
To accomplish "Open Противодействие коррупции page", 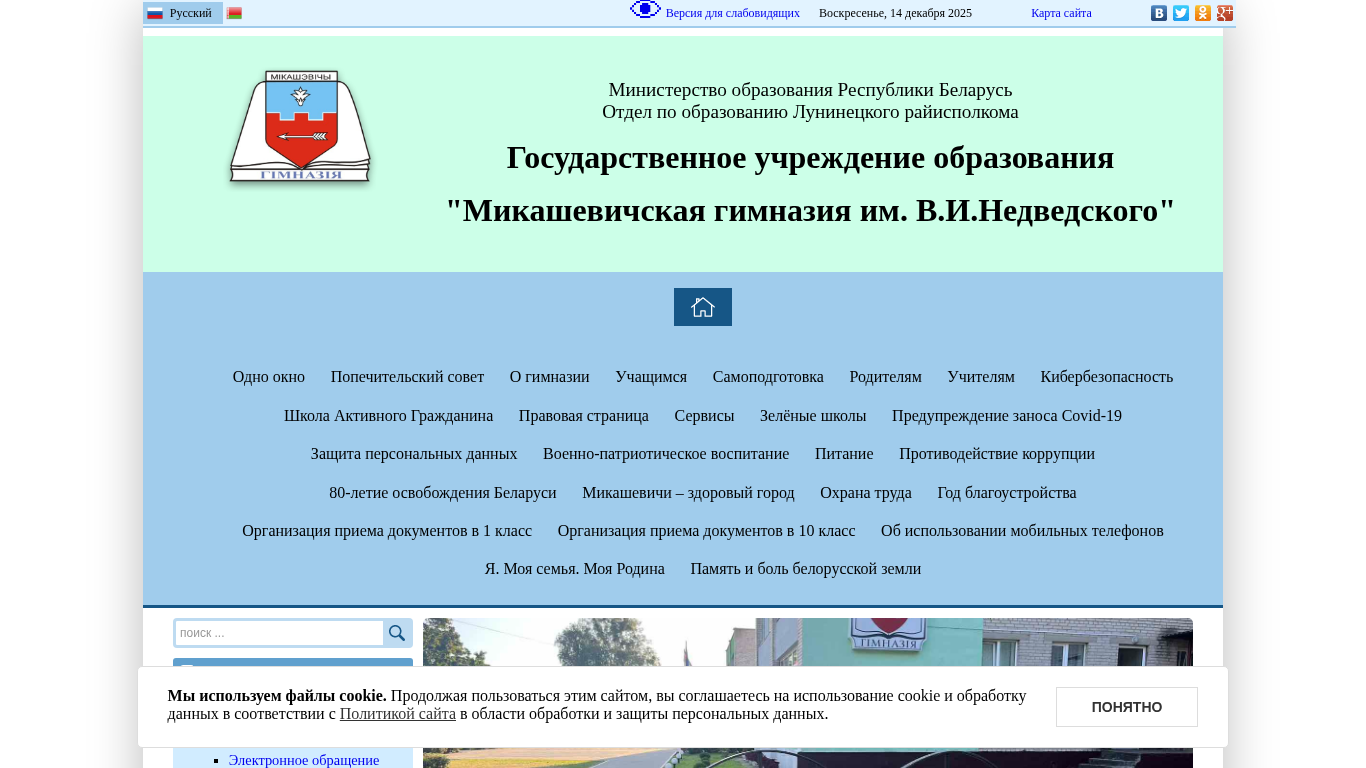I will 997,454.
